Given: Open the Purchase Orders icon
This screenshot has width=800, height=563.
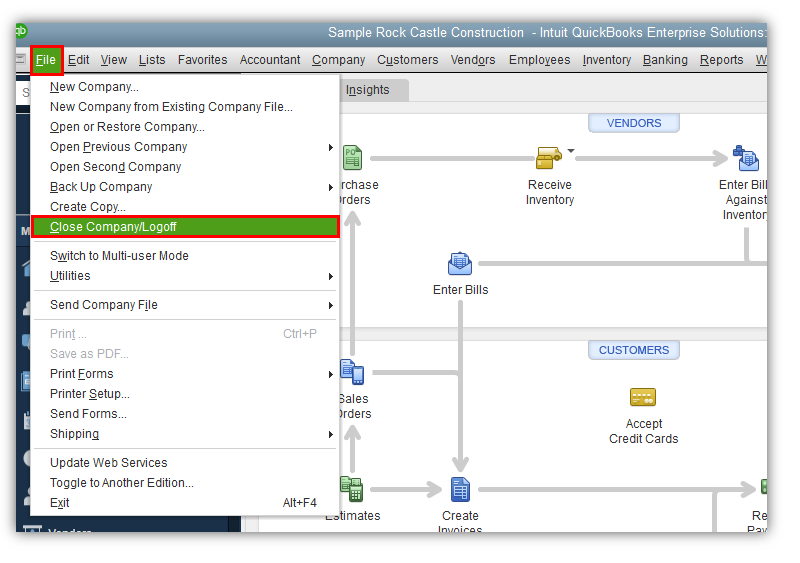Looking at the screenshot, I should (353, 158).
